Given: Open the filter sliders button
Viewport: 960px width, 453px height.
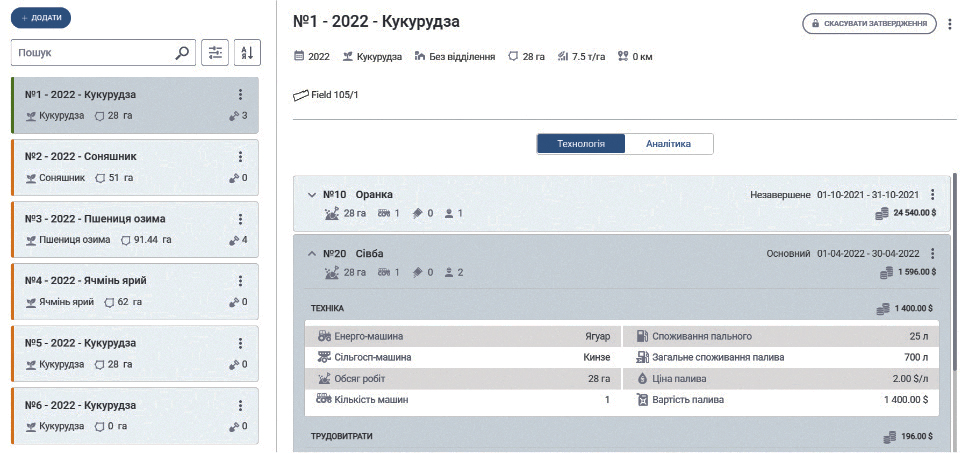Looking at the screenshot, I should coord(215,53).
